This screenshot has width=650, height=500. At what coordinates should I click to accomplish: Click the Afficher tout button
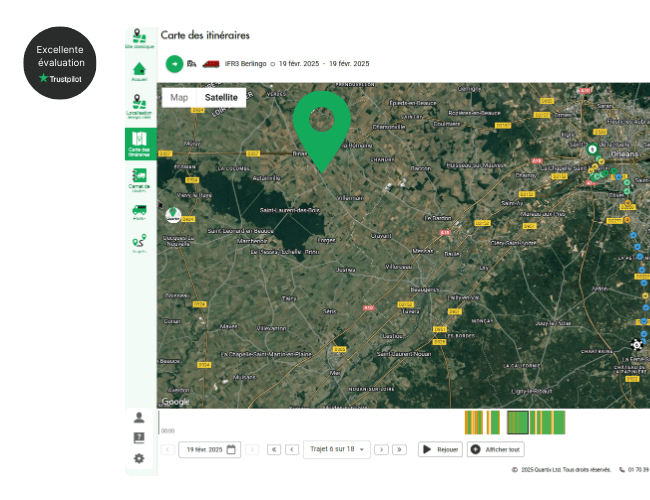coord(496,449)
